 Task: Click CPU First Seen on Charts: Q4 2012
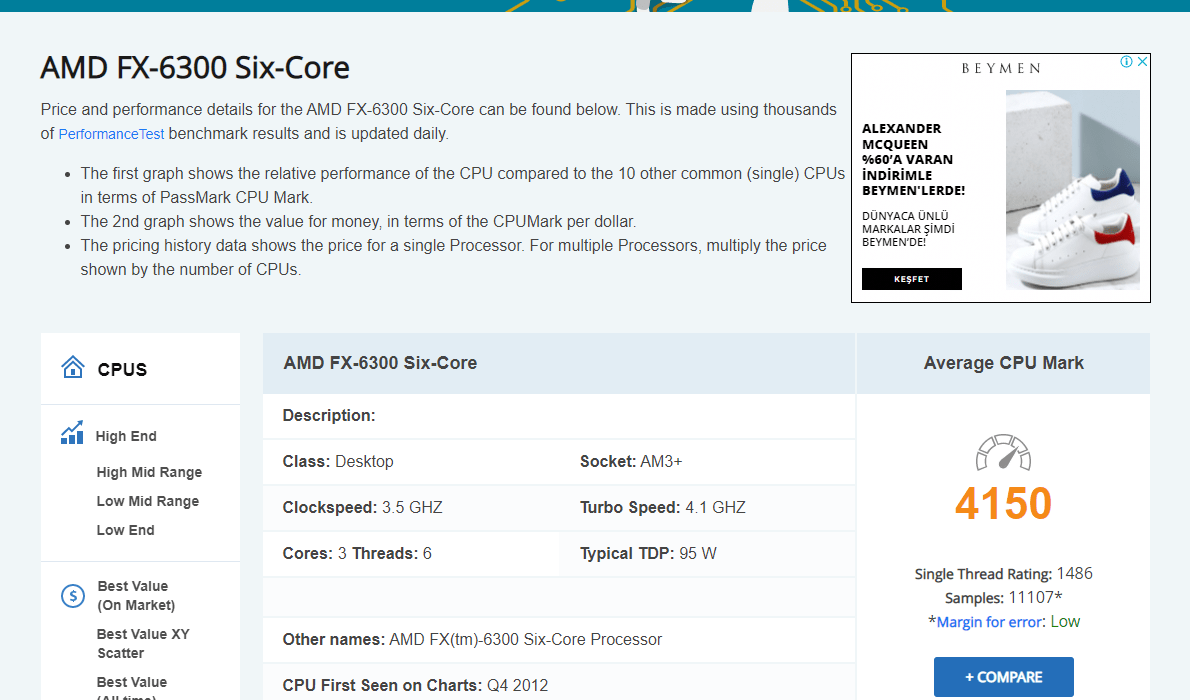click(x=415, y=686)
